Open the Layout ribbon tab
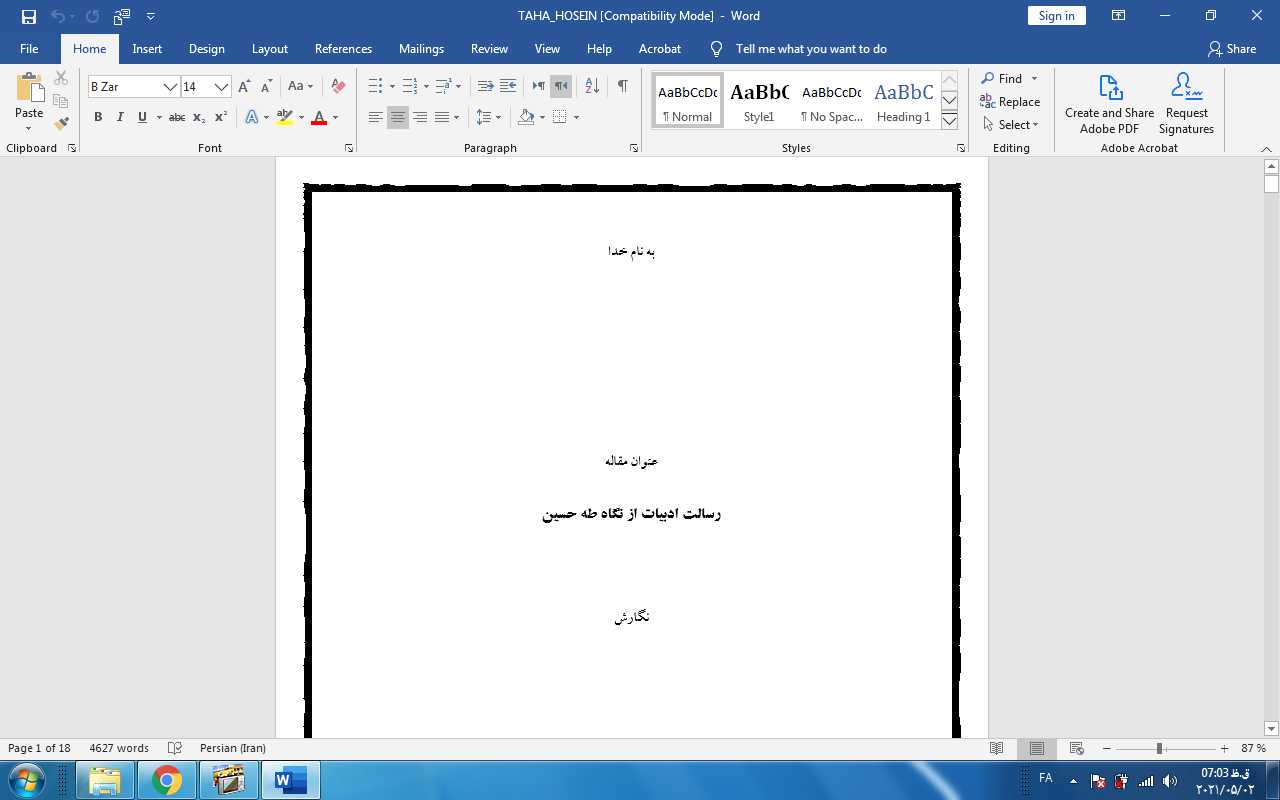1280x800 pixels. [x=269, y=49]
